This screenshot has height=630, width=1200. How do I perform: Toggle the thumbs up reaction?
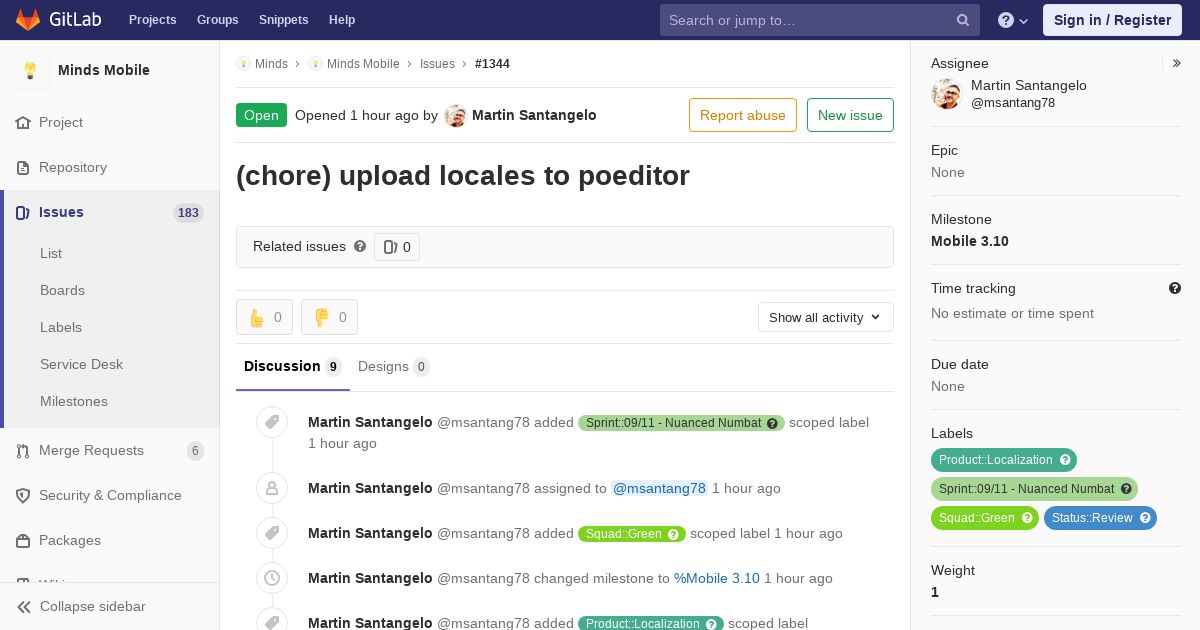(264, 317)
